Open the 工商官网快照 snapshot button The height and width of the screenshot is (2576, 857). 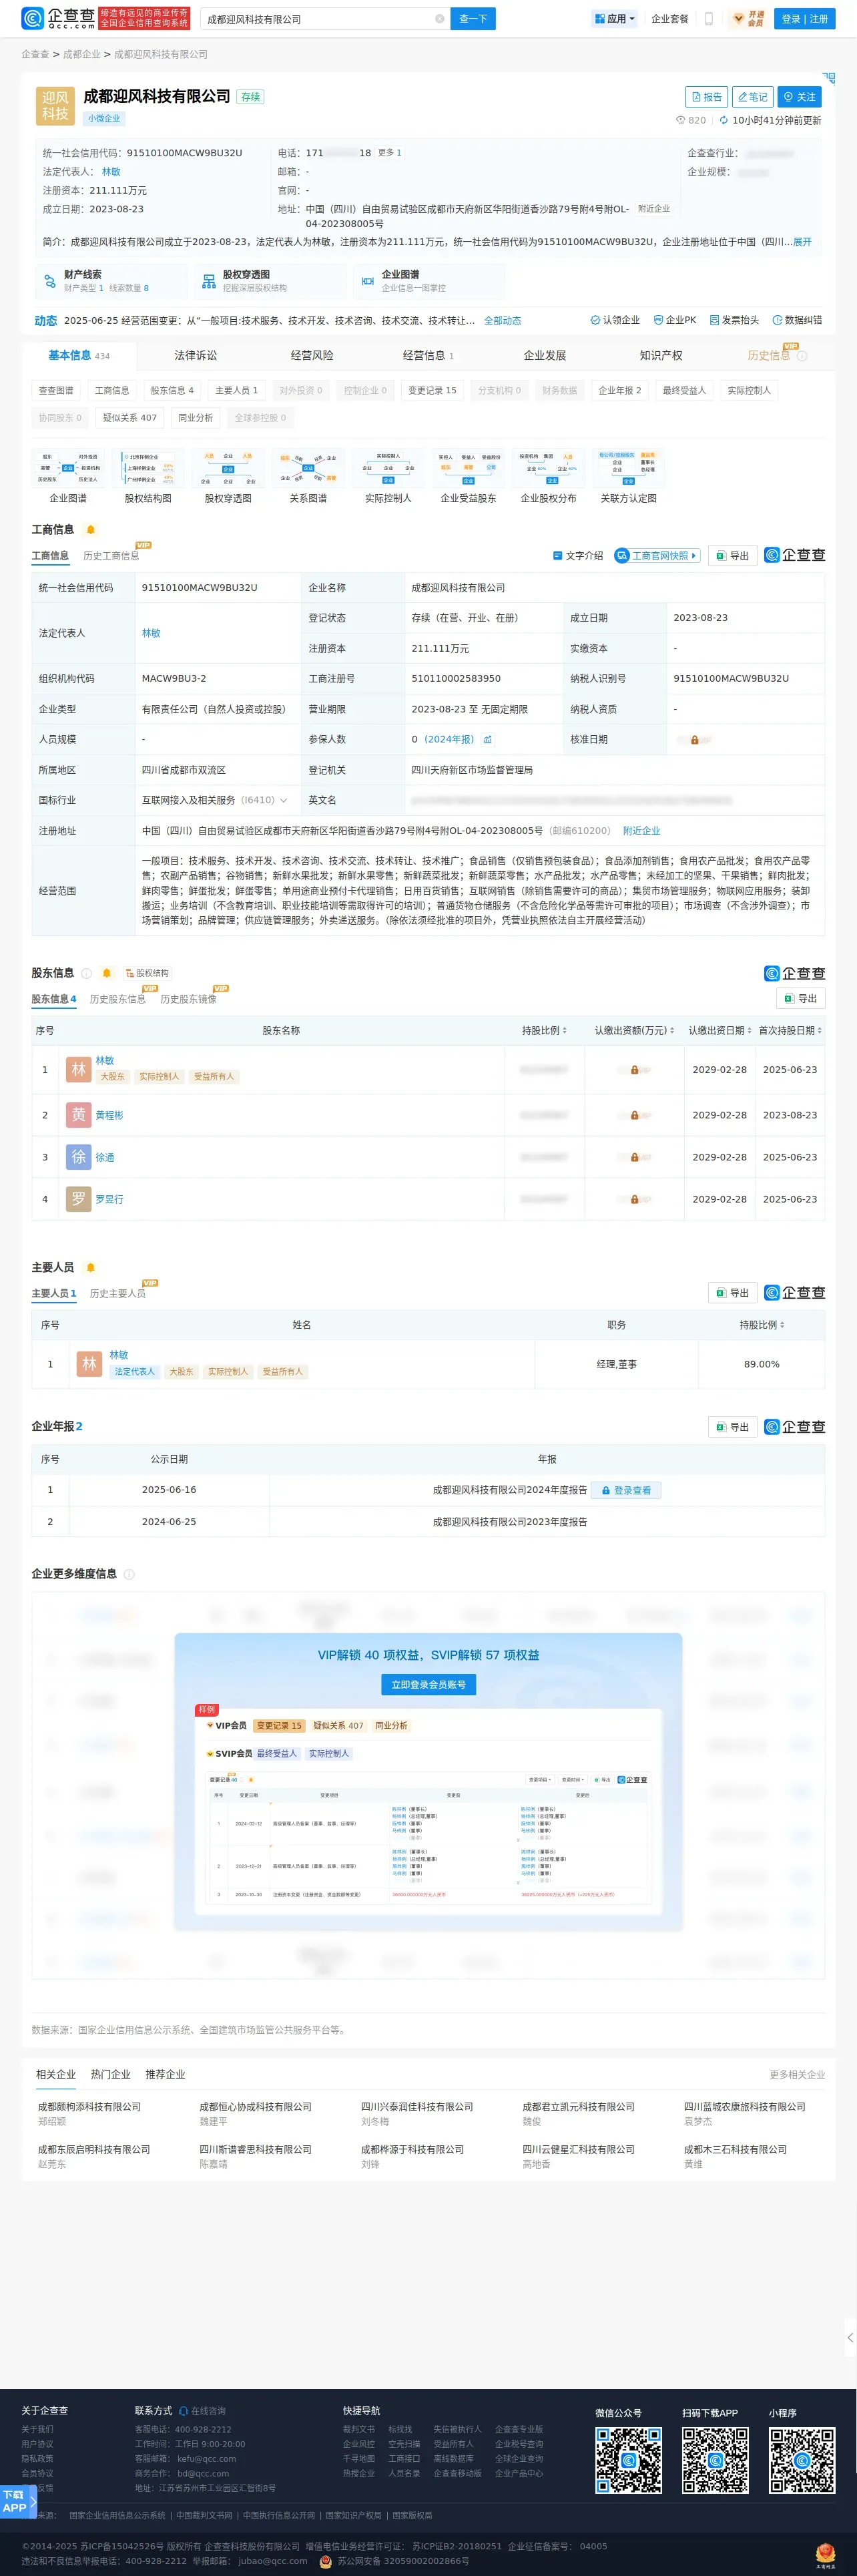[657, 556]
